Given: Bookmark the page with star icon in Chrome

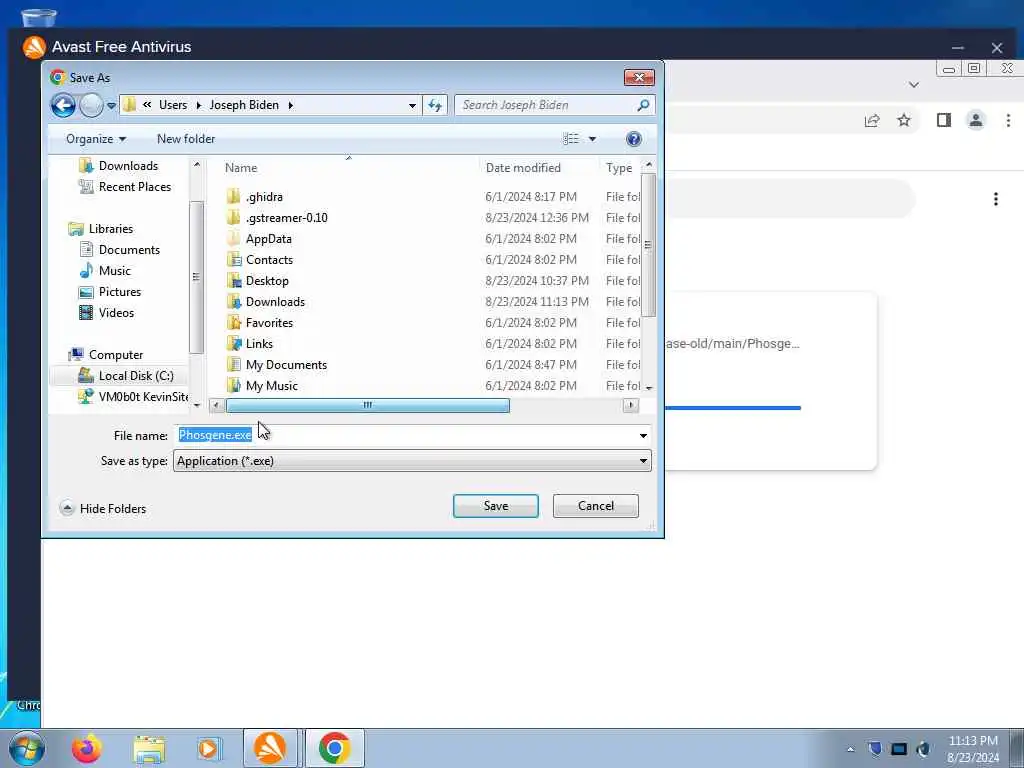Looking at the screenshot, I should pyautogui.click(x=904, y=120).
